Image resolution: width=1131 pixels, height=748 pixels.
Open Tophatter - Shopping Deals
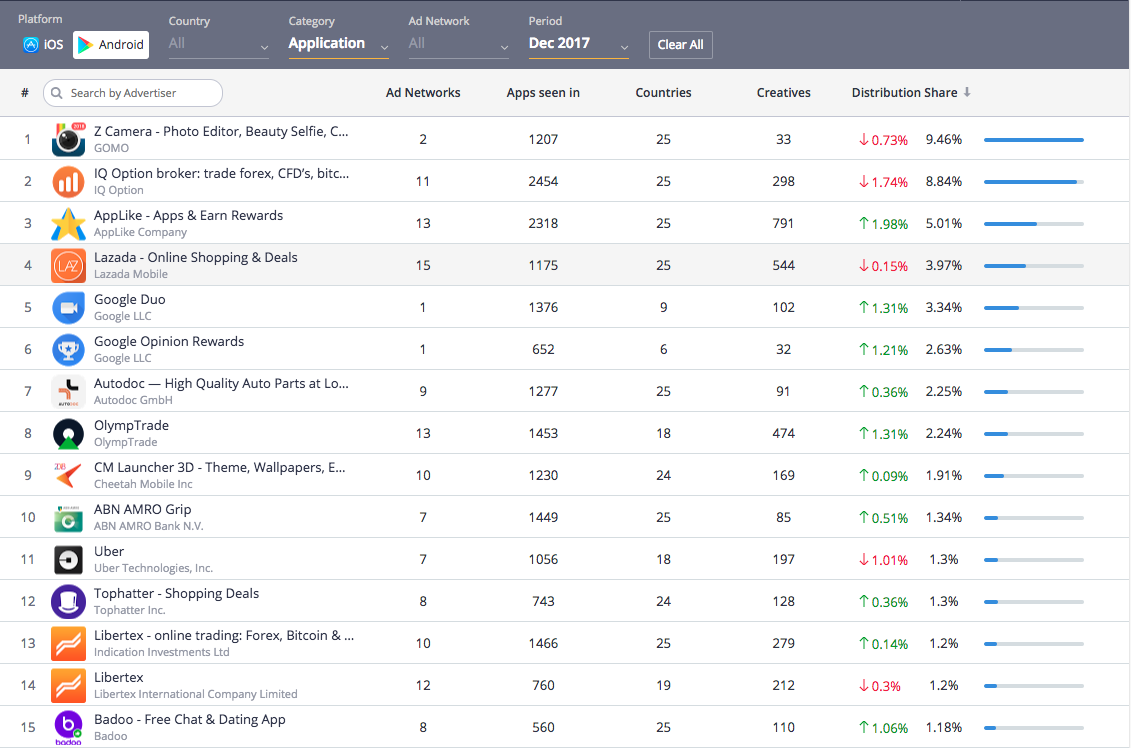[176, 593]
